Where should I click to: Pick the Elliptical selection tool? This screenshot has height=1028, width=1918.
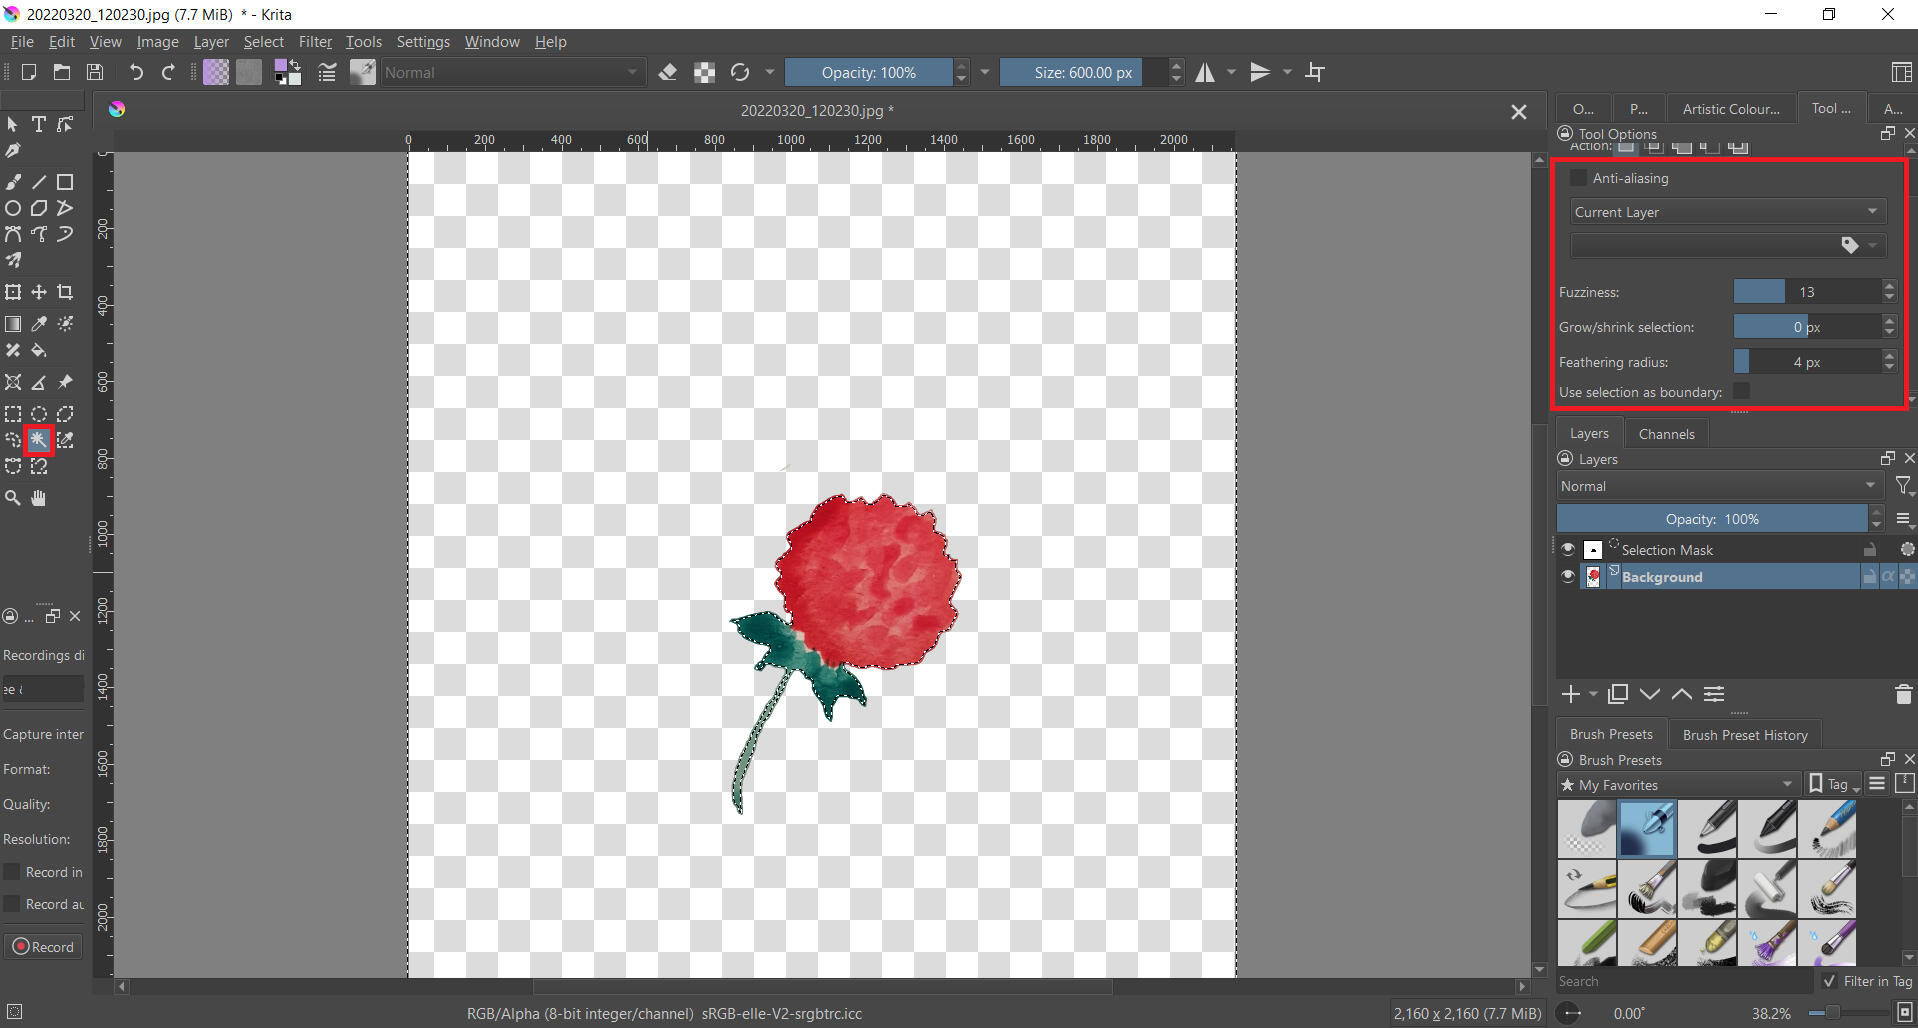[39, 414]
